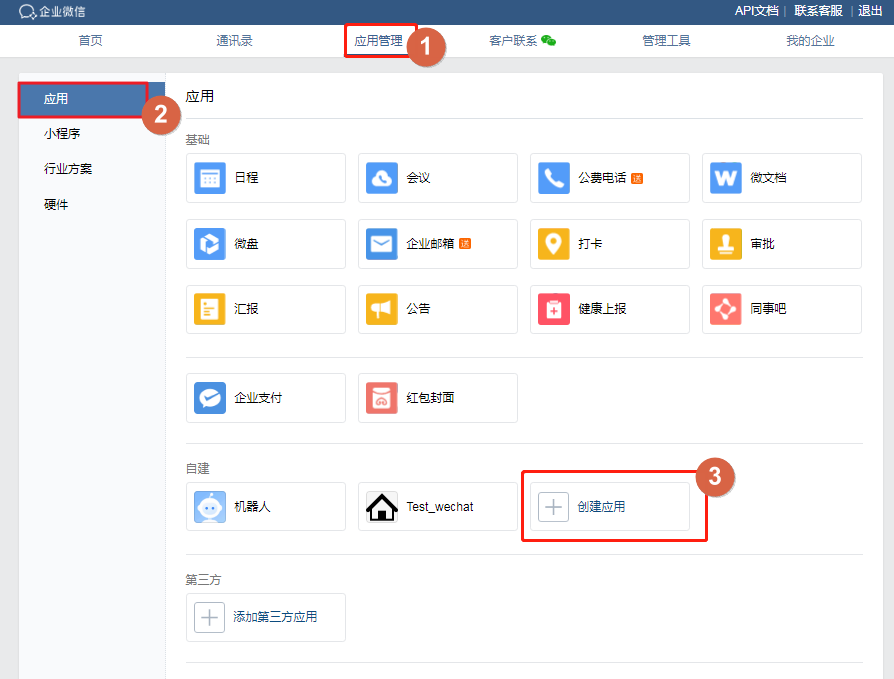The width and height of the screenshot is (894, 679).
Task: Click the 健康上报 app name
Action: [602, 309]
